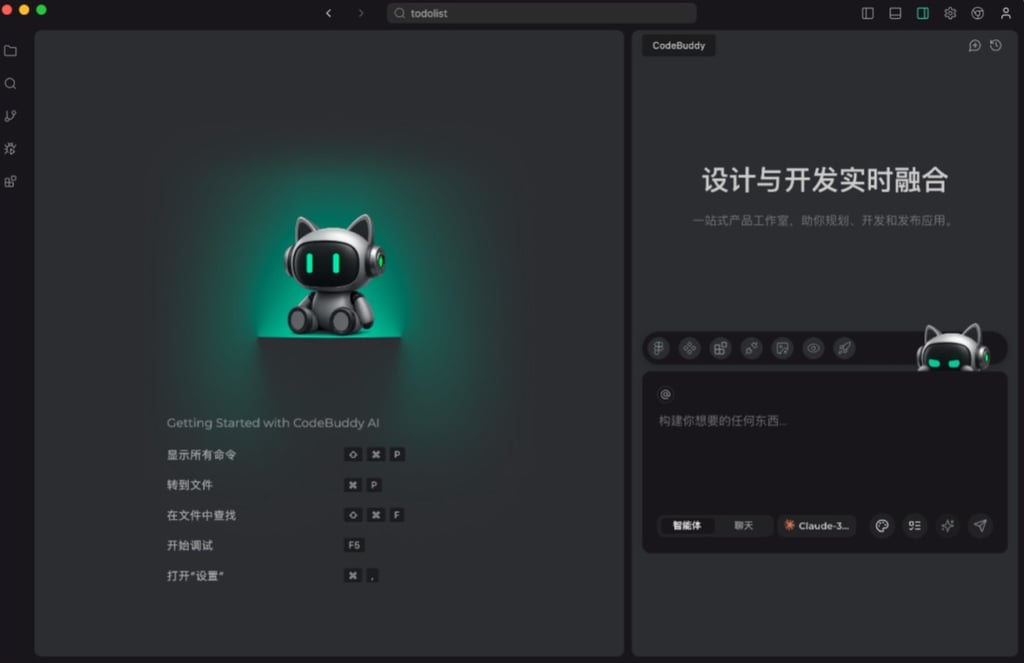Screen dimensions: 1024x663
Task: Open the palette theme picker near the send button
Action: (882, 526)
